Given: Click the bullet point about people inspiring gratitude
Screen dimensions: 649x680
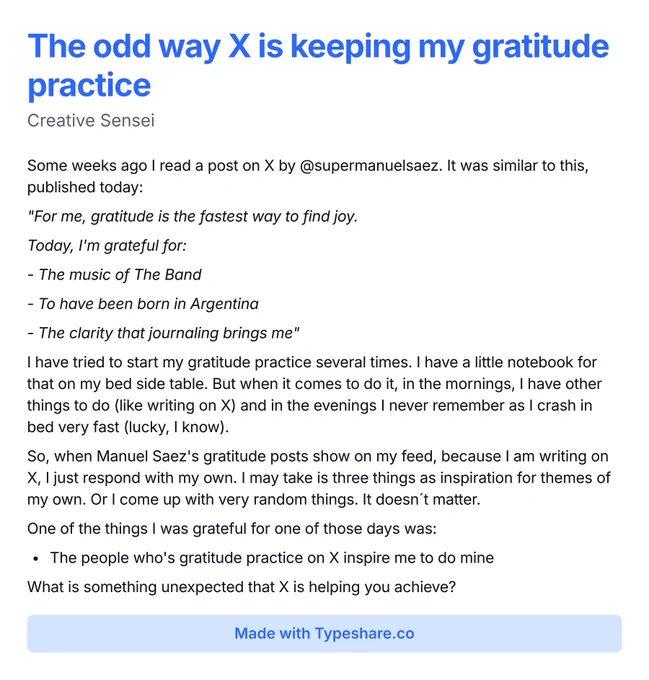Looking at the screenshot, I should pos(272,558).
